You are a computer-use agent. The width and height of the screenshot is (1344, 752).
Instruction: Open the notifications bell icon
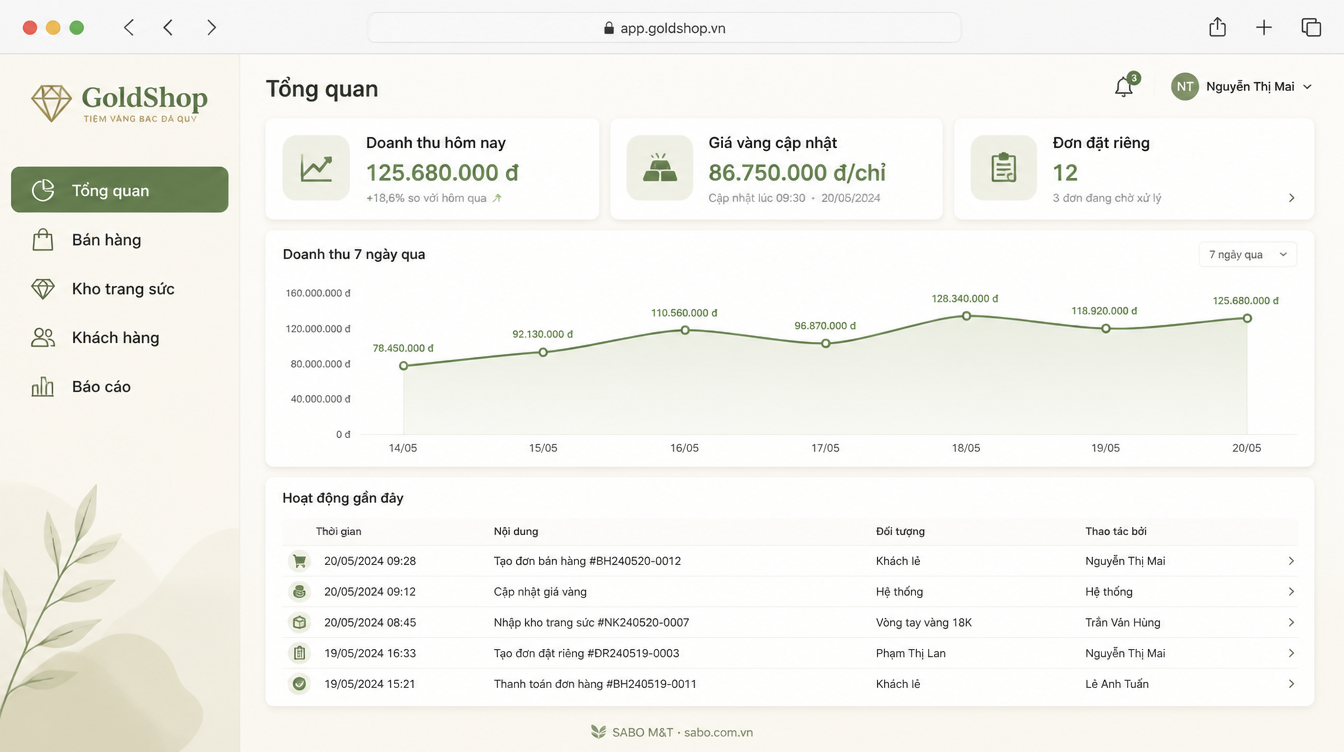(x=1124, y=87)
